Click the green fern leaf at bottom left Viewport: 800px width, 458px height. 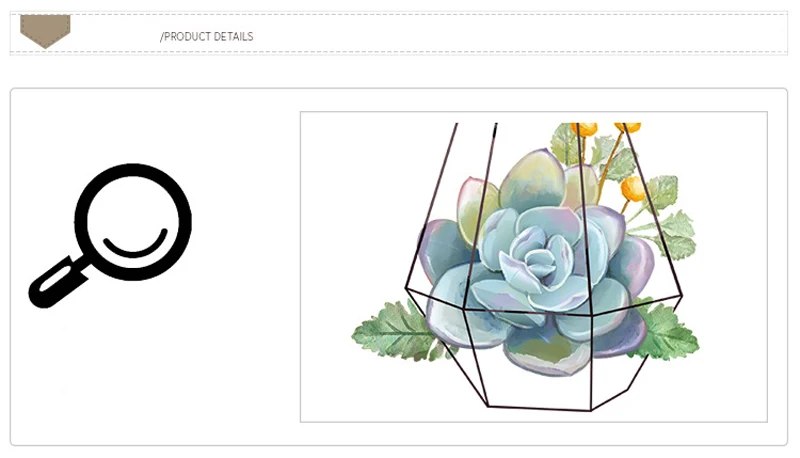tap(394, 332)
